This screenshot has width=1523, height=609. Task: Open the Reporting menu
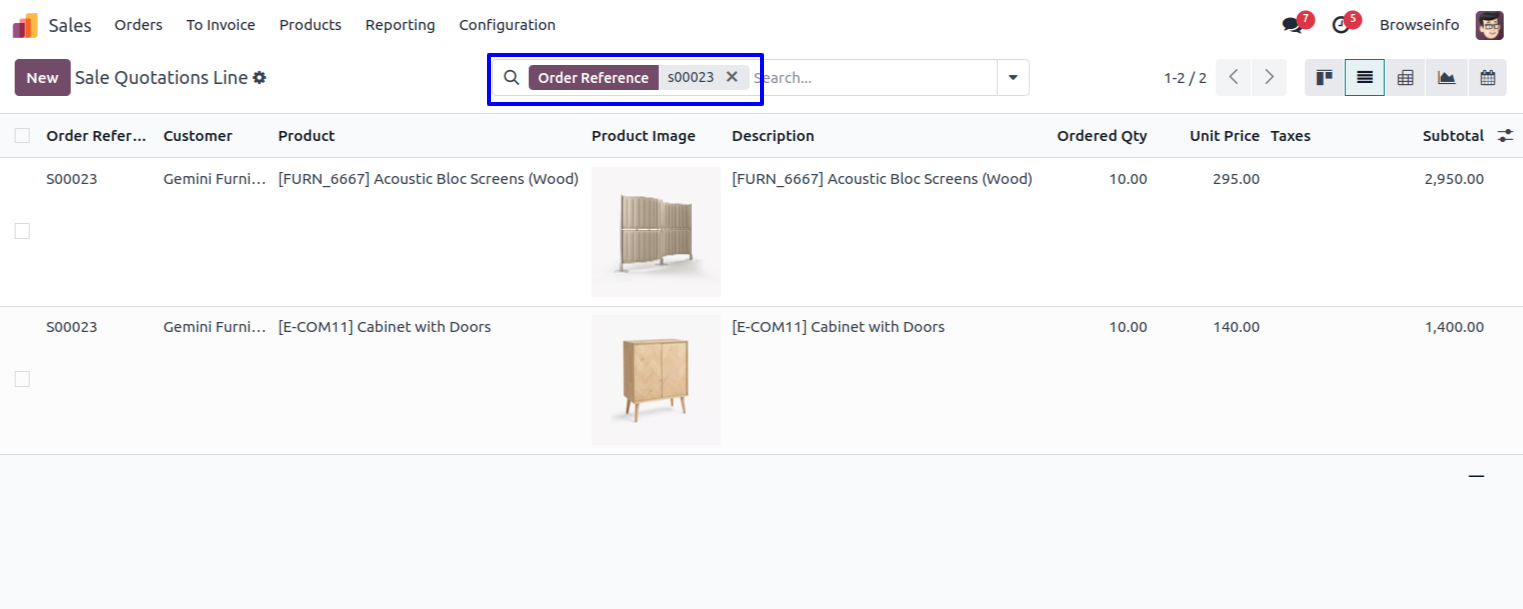(400, 25)
